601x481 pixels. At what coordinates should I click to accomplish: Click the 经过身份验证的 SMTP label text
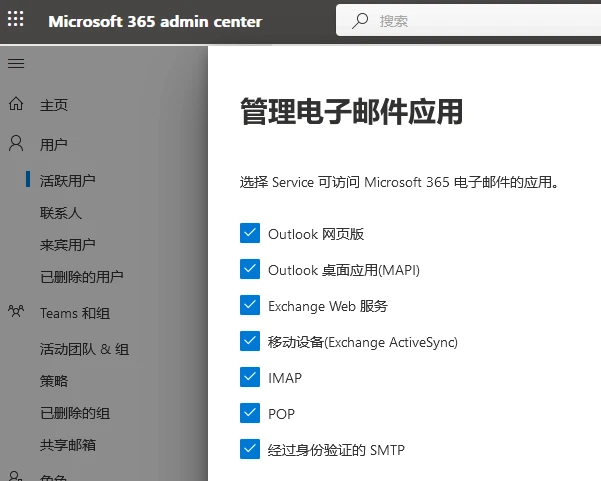point(336,450)
